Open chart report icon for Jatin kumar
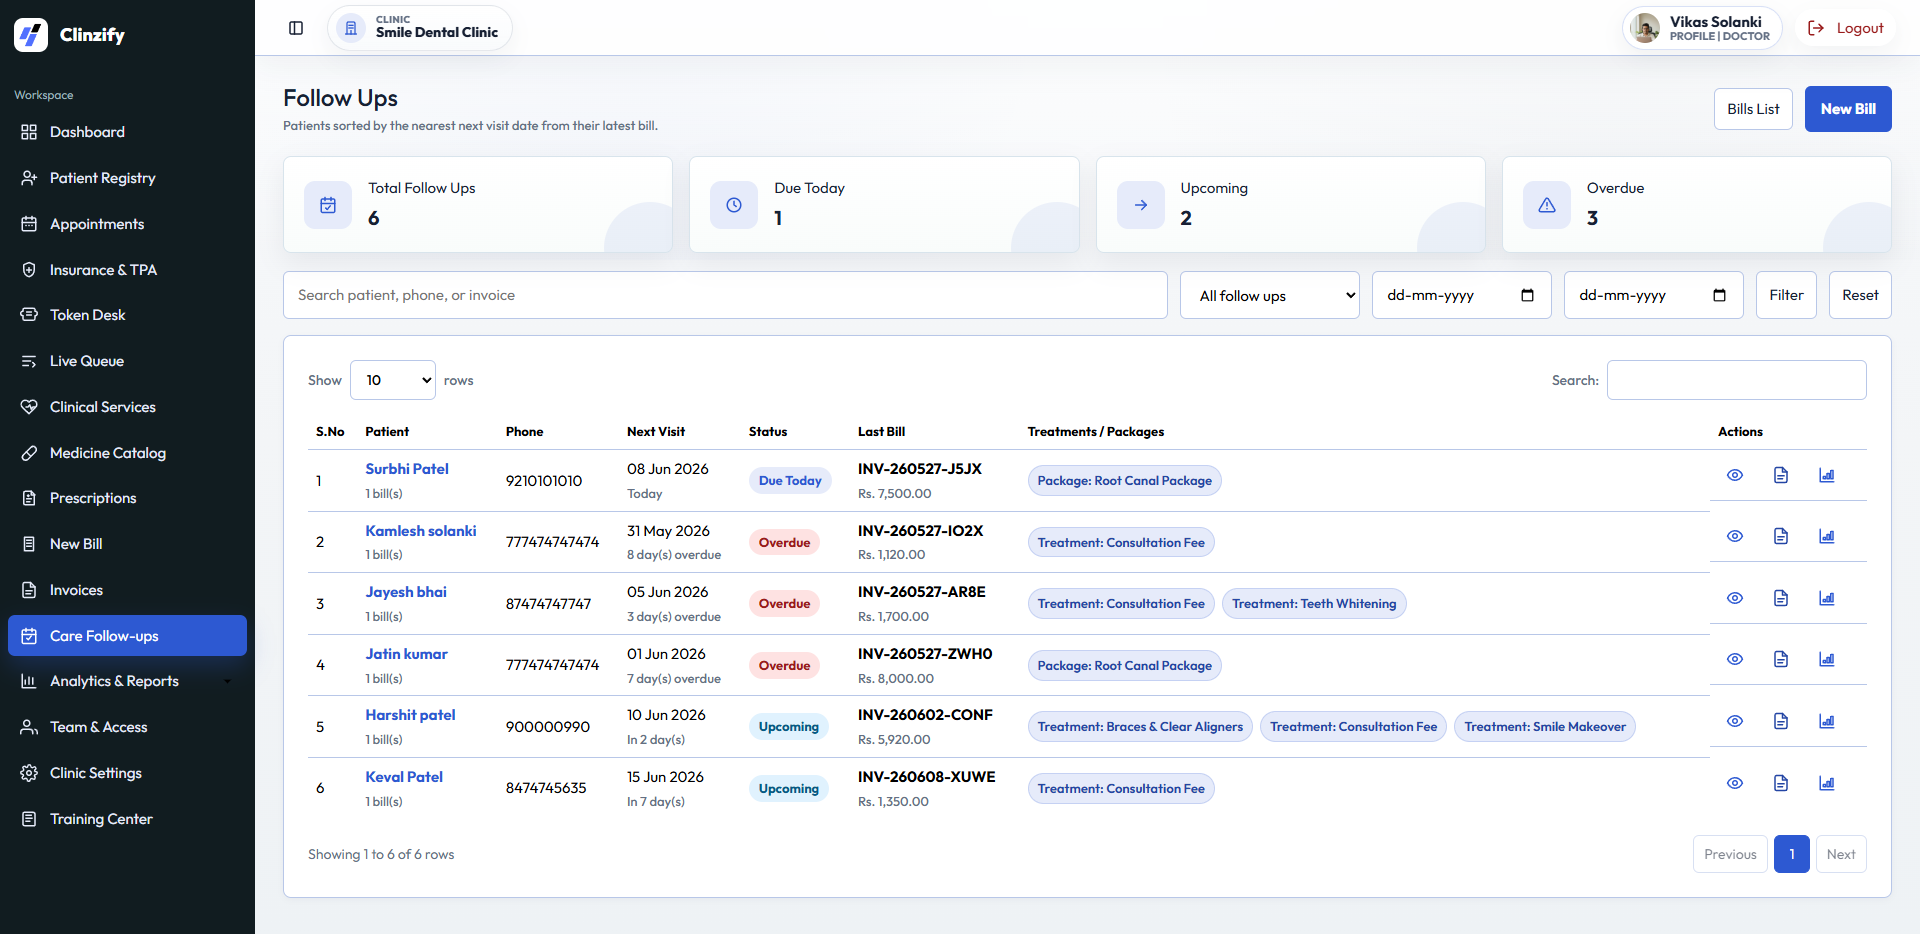 click(1827, 659)
